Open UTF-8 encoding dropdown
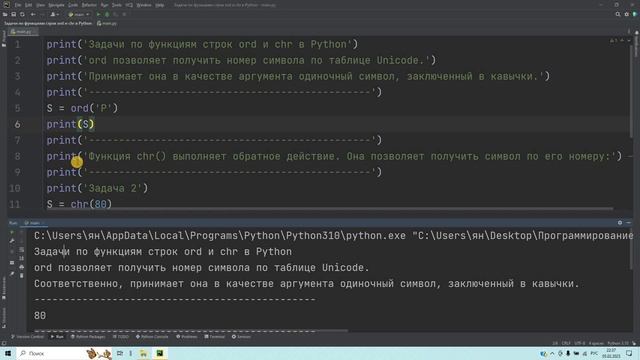 point(580,343)
